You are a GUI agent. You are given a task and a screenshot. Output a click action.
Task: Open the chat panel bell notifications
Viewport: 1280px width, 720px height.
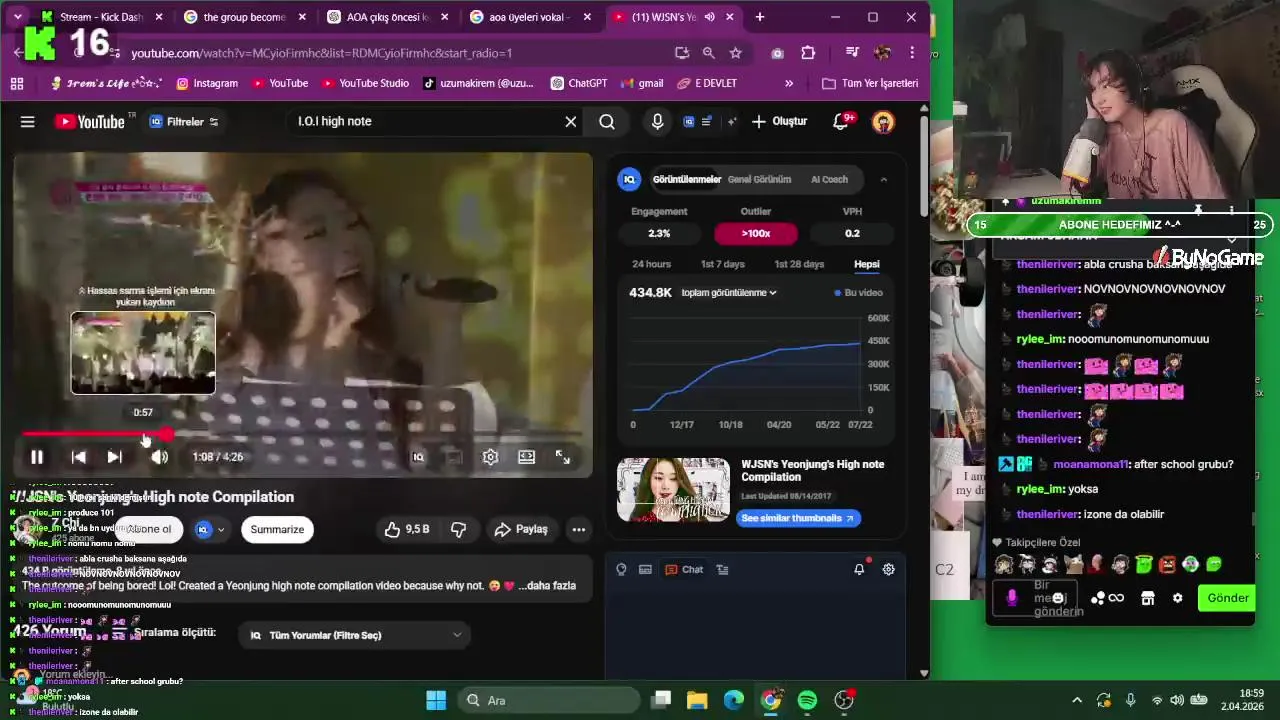[x=859, y=570]
